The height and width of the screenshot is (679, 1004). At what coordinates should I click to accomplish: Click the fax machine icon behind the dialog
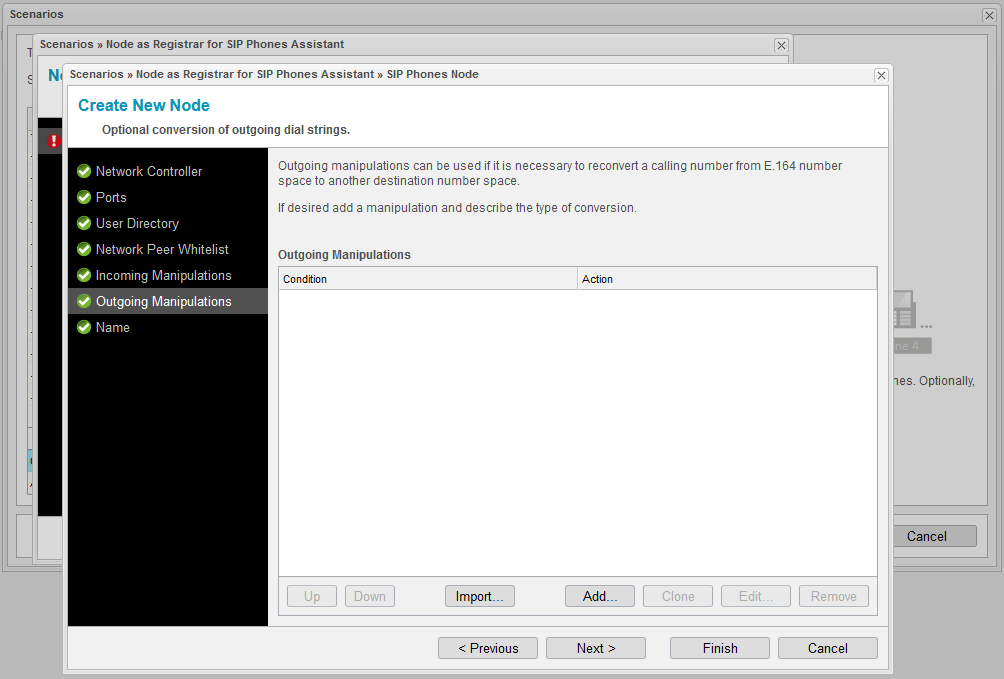coord(903,310)
